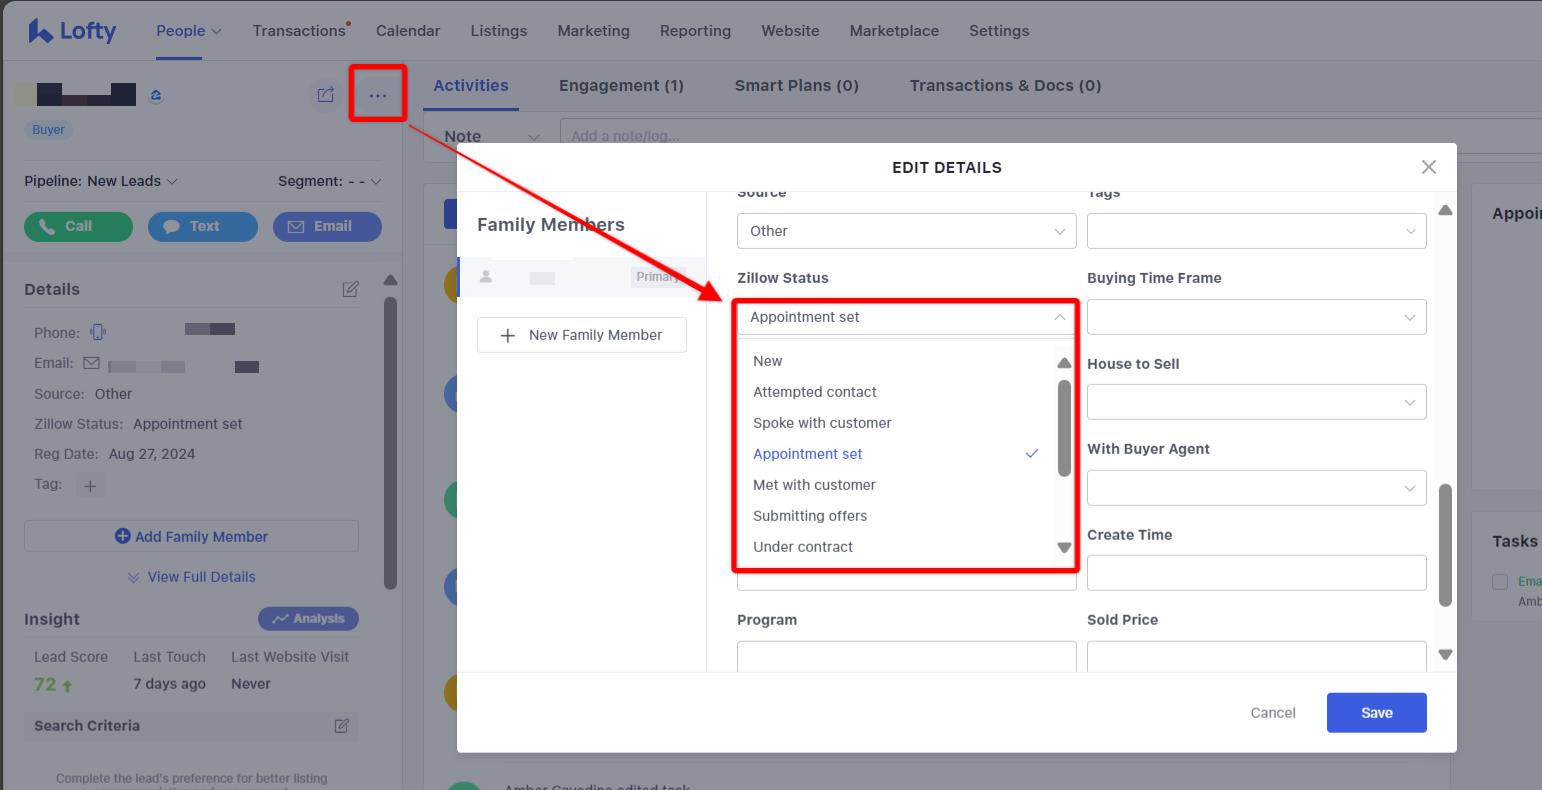Open the Marketing menu item
Image resolution: width=1542 pixels, height=790 pixels.
click(x=593, y=30)
